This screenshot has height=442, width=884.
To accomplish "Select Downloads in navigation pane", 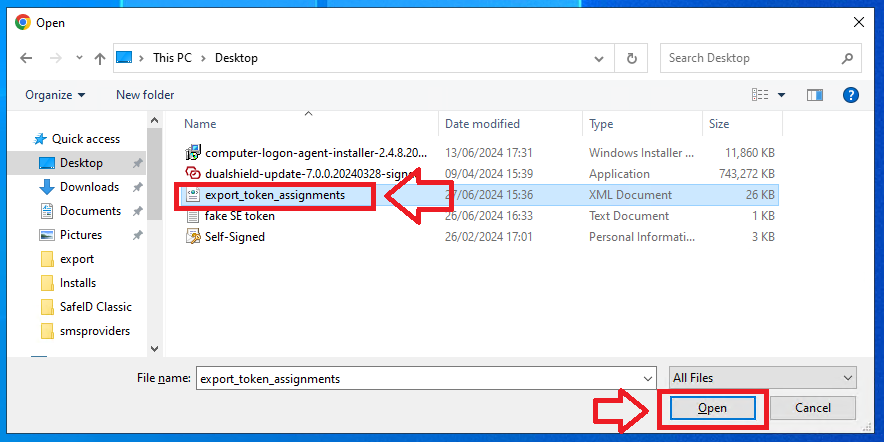I will (x=89, y=187).
